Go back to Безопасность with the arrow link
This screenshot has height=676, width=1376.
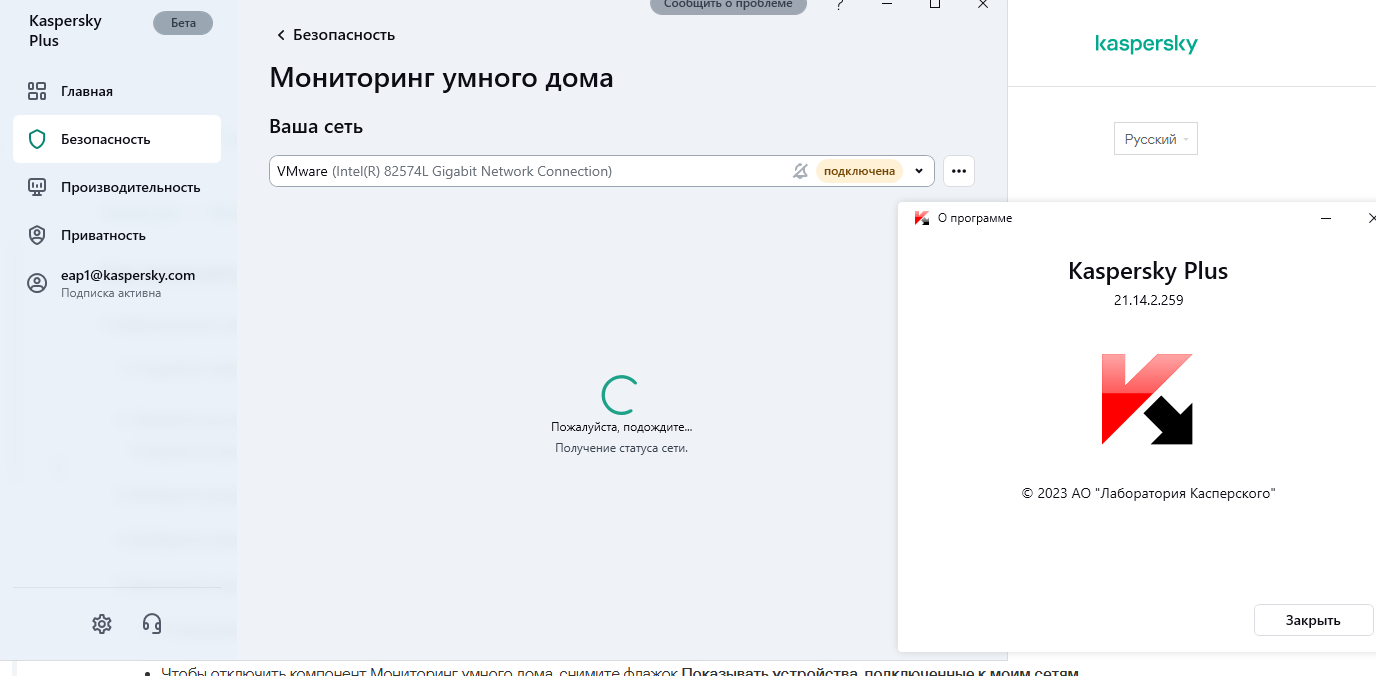336,35
